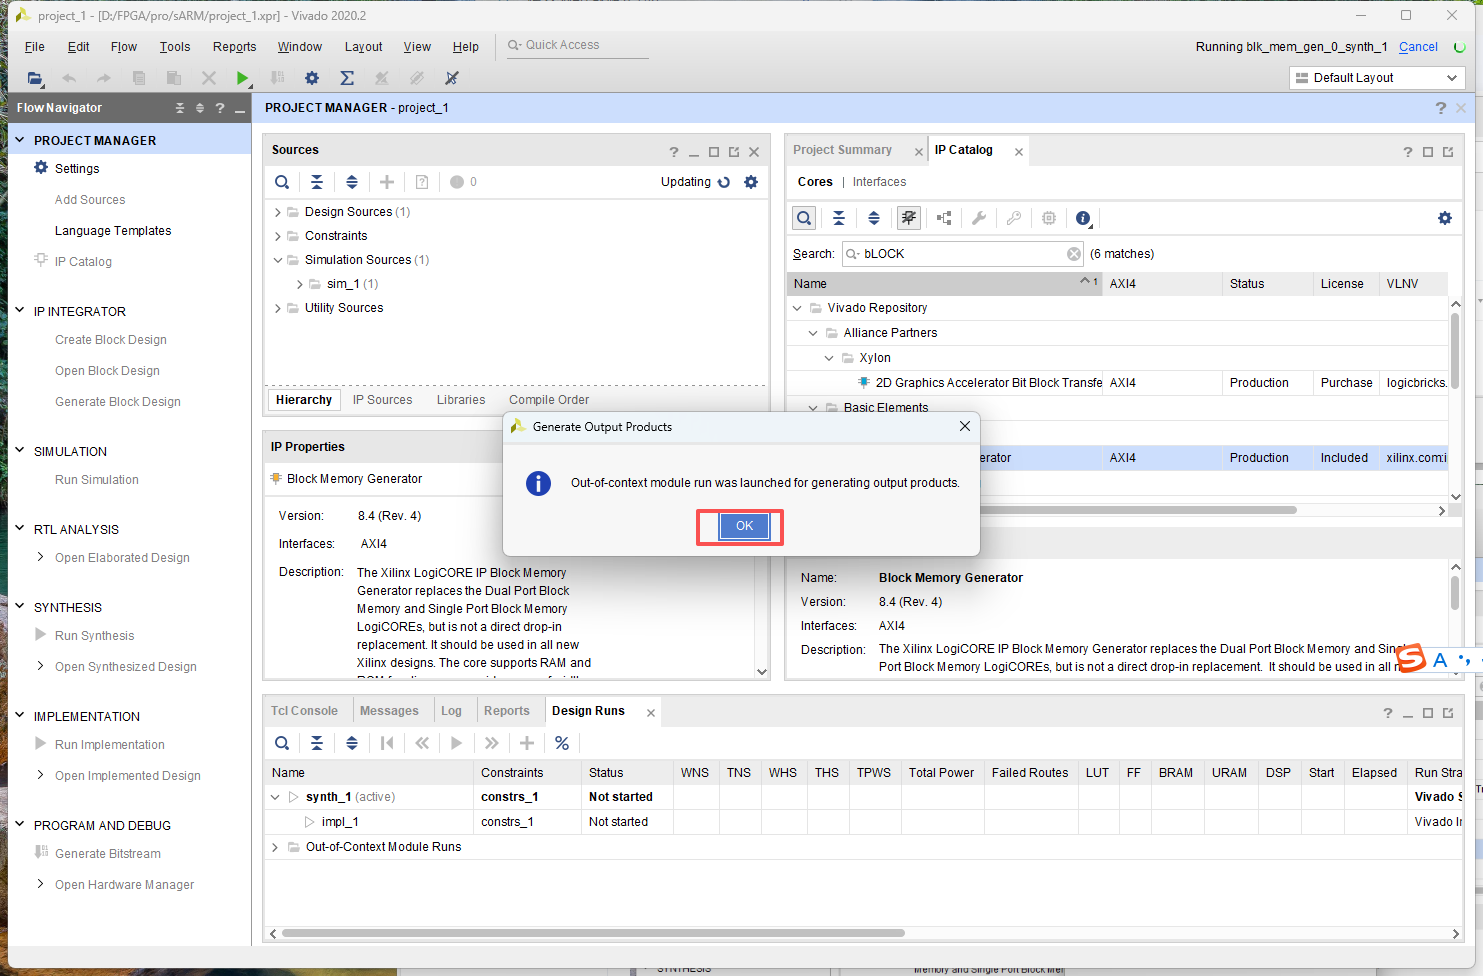Click the green Run flow toolbar icon
Screen dimensions: 1483x976
[x=242, y=78]
